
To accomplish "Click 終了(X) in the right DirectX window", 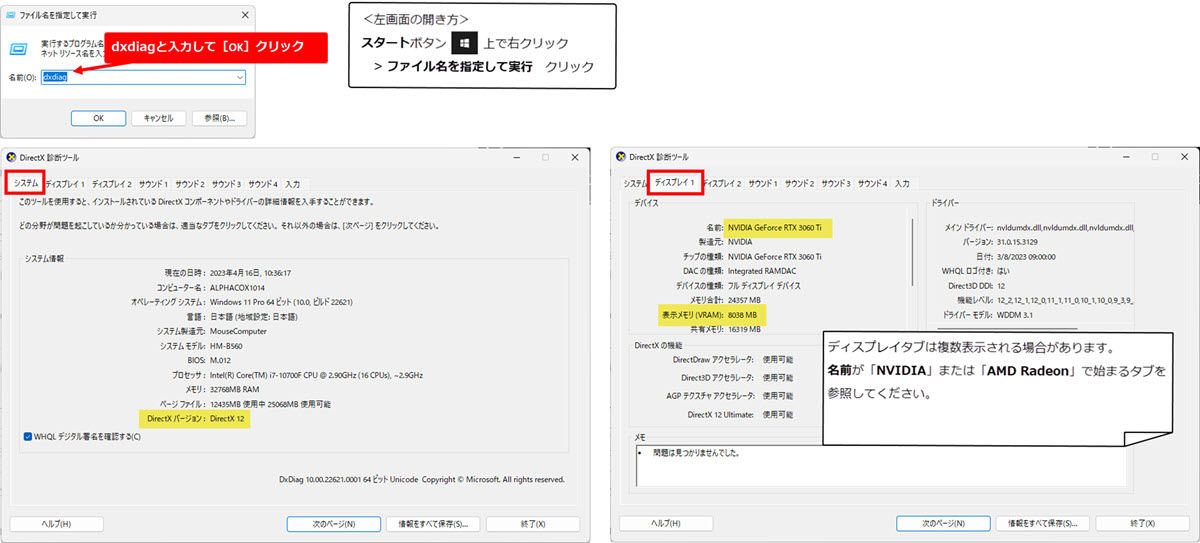I will pos(1143,523).
